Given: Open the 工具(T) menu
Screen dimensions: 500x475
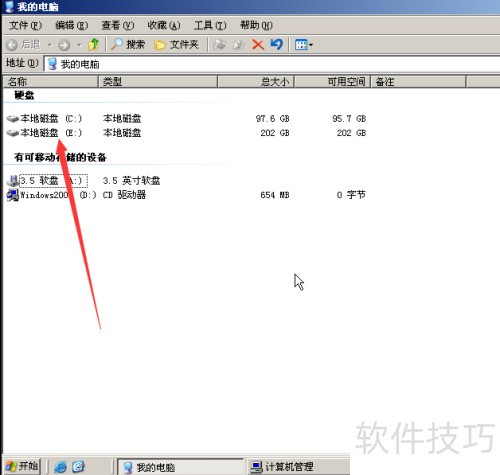Looking at the screenshot, I should [210, 25].
